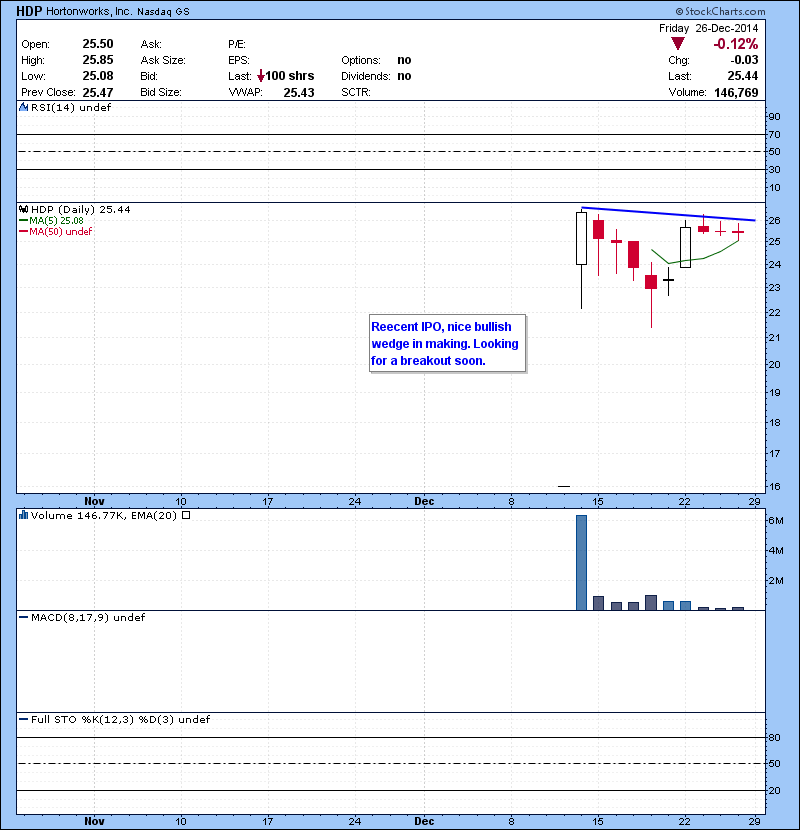Click the Chg value -0.03
The width and height of the screenshot is (800, 830).
pos(744,60)
